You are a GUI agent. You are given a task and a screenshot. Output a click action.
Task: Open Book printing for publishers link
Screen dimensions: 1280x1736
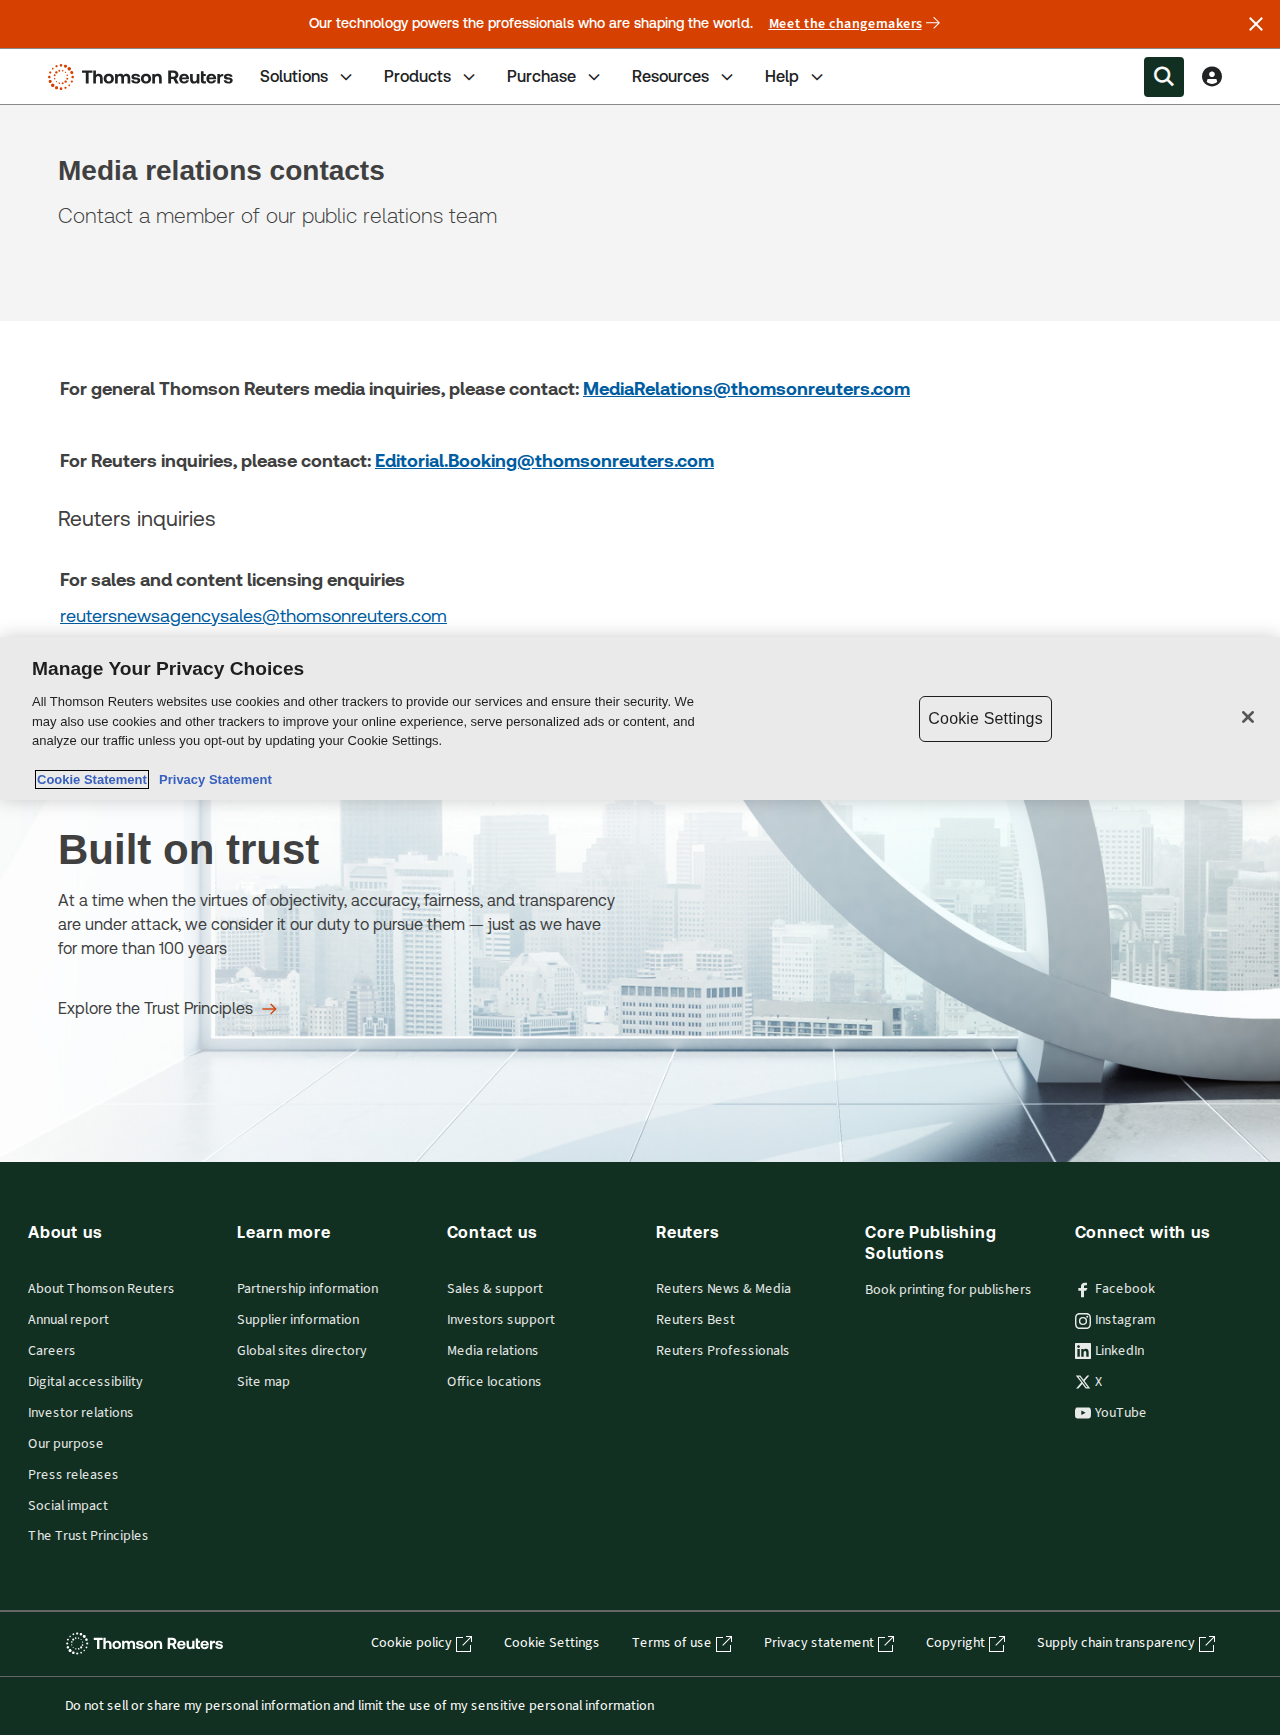coord(948,1290)
